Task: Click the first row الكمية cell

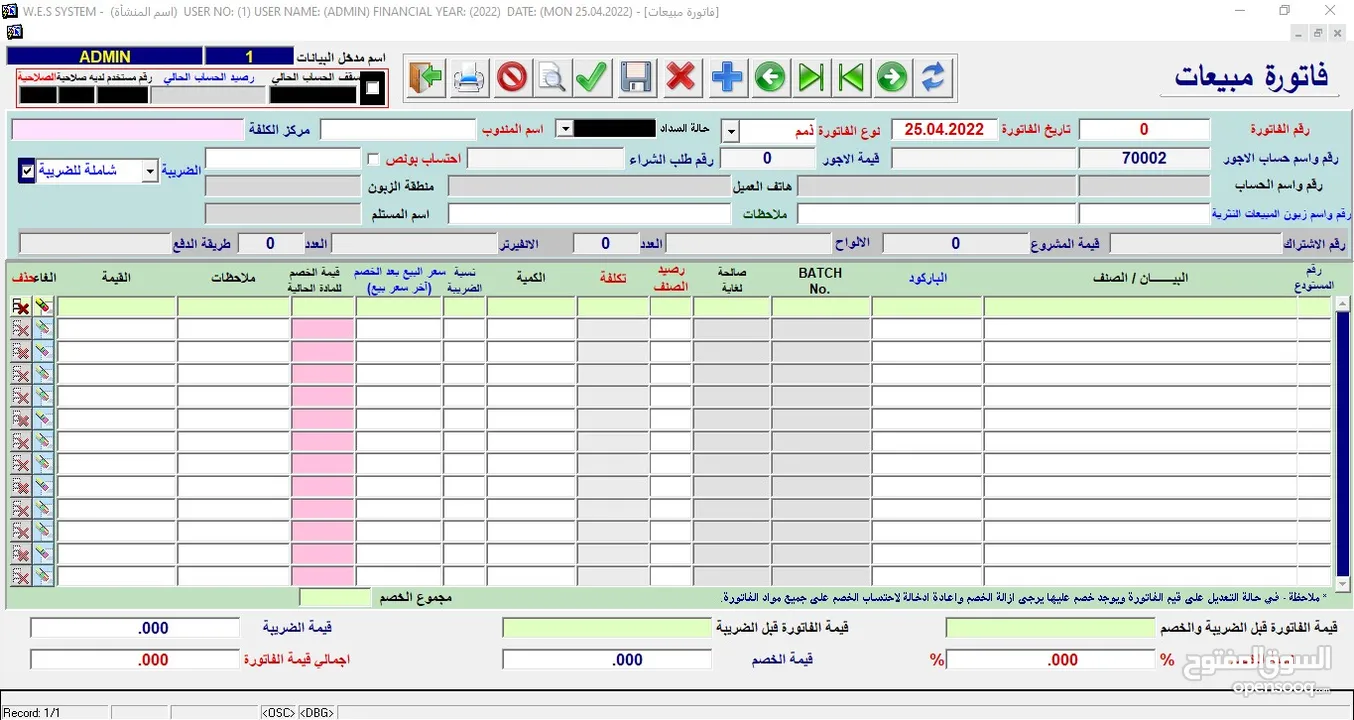Action: coord(531,307)
